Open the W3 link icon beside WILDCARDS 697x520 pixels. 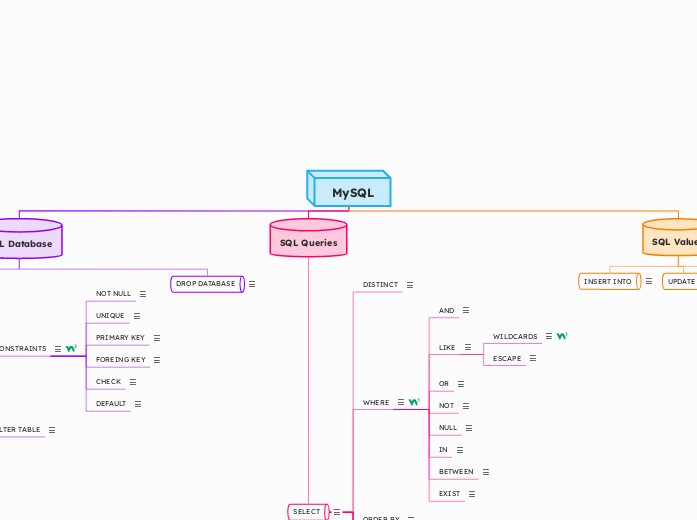tap(562, 336)
